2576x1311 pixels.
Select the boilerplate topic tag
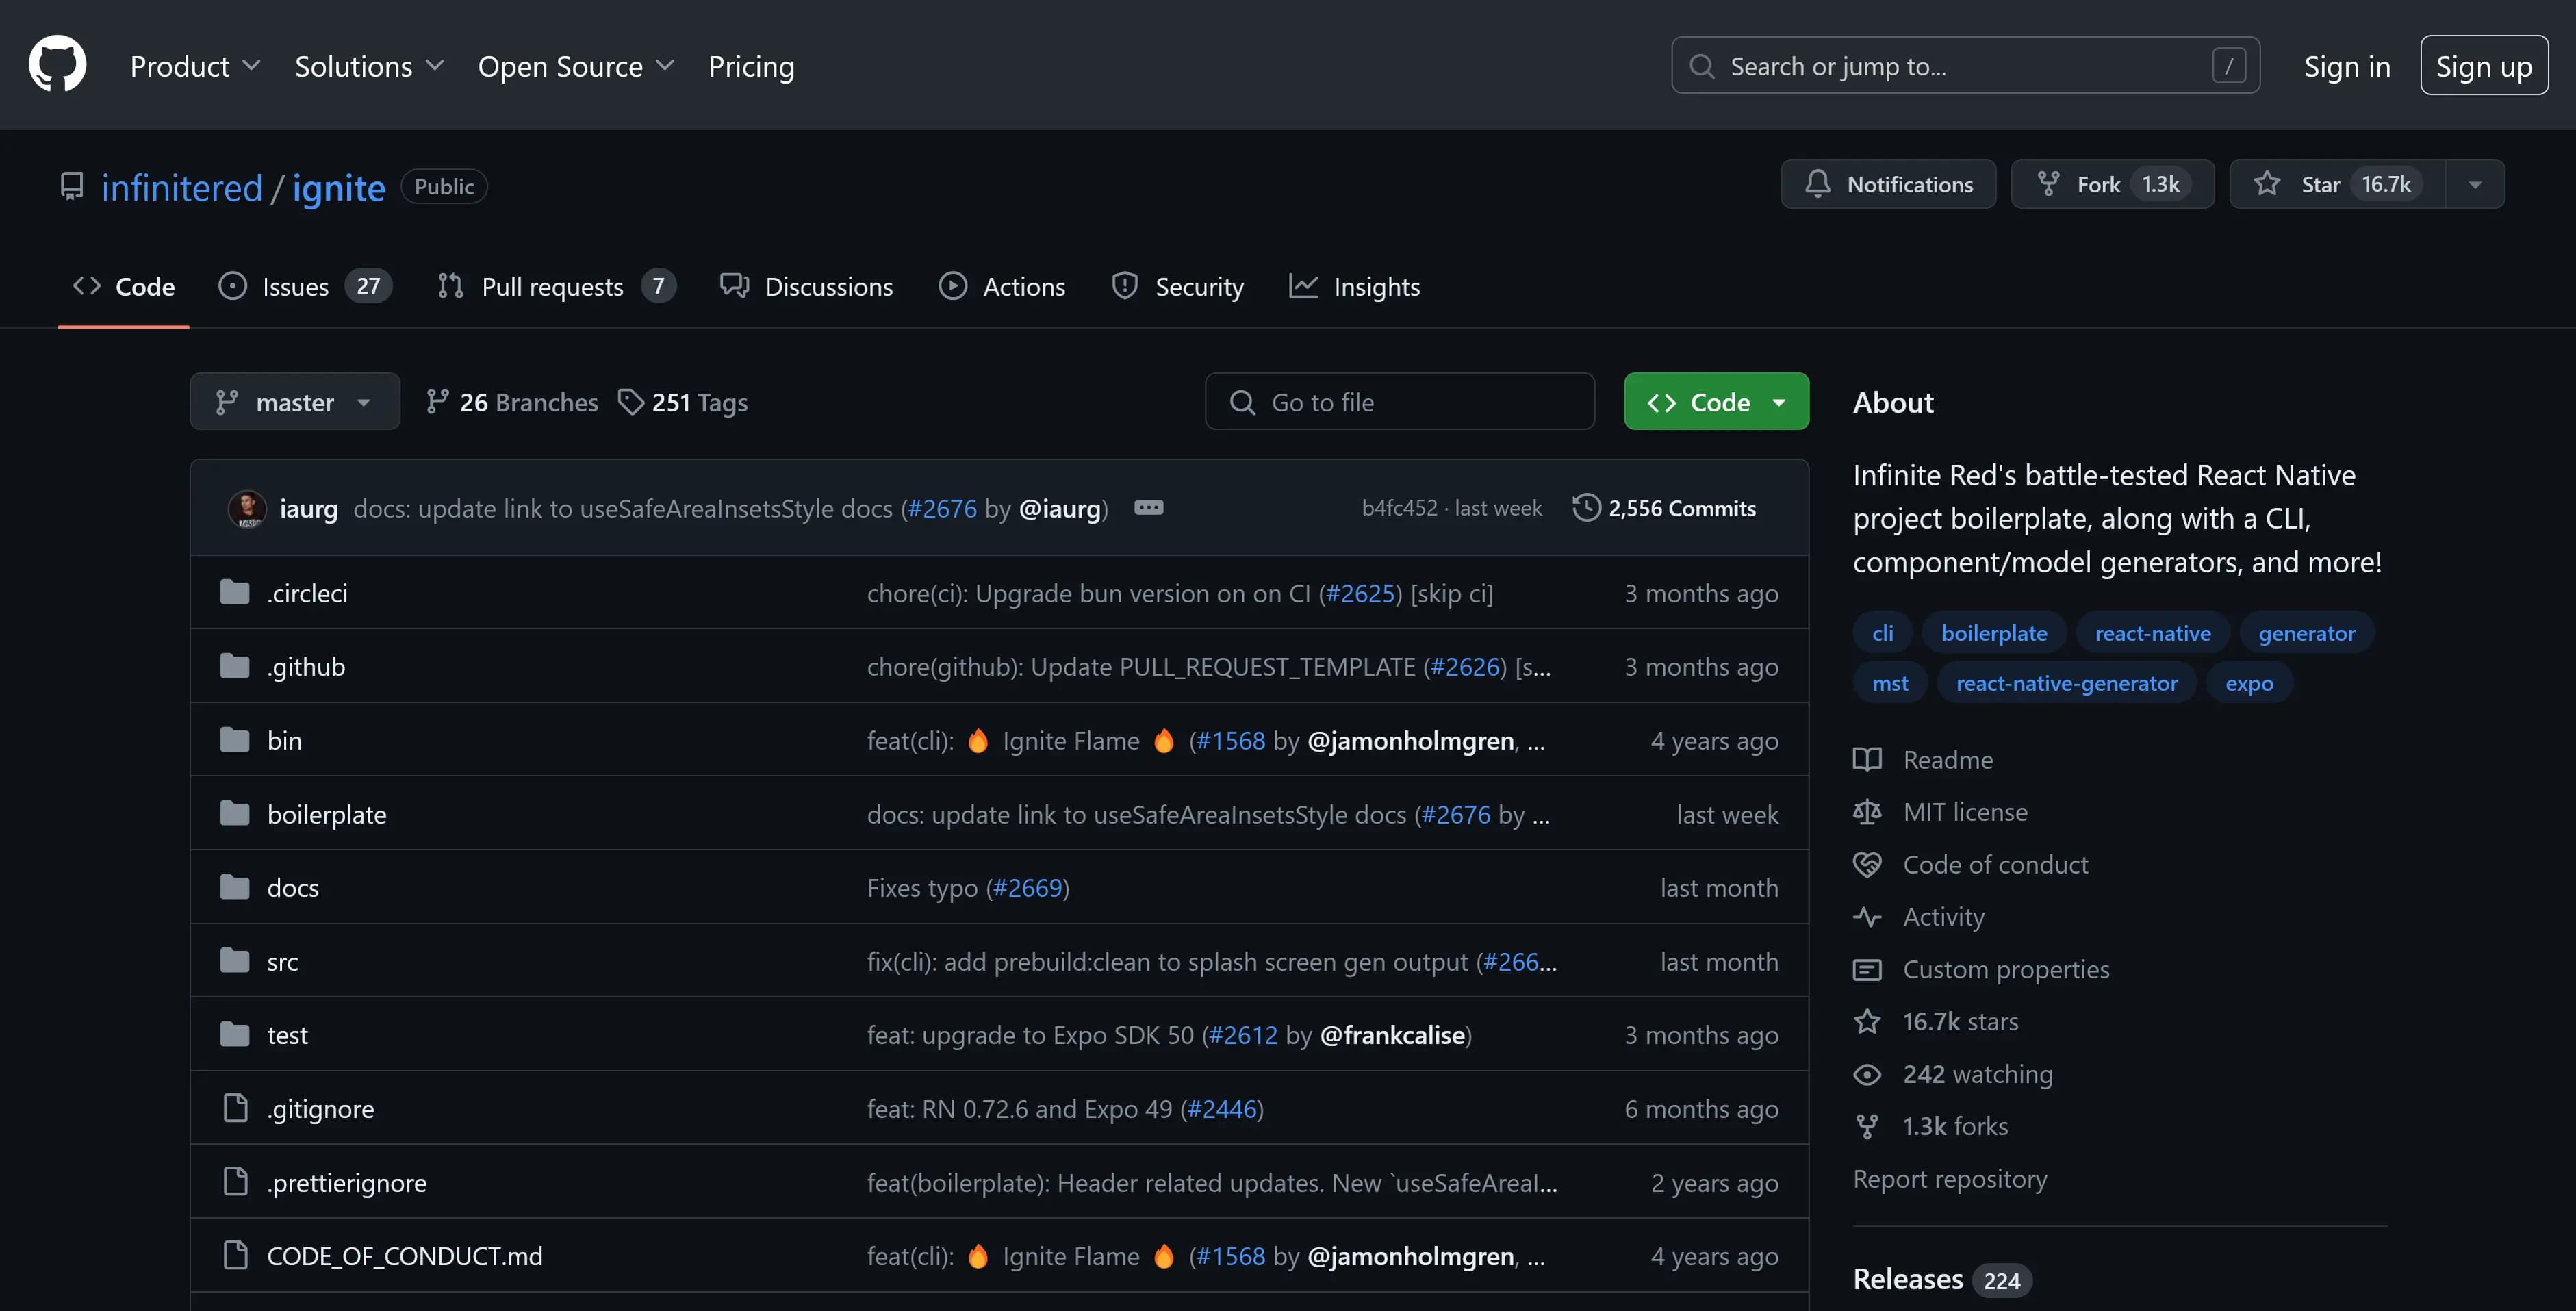point(1994,632)
